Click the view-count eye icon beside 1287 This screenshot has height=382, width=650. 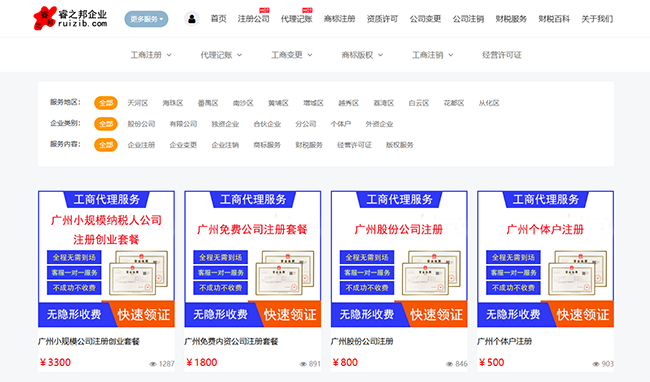click(x=153, y=364)
